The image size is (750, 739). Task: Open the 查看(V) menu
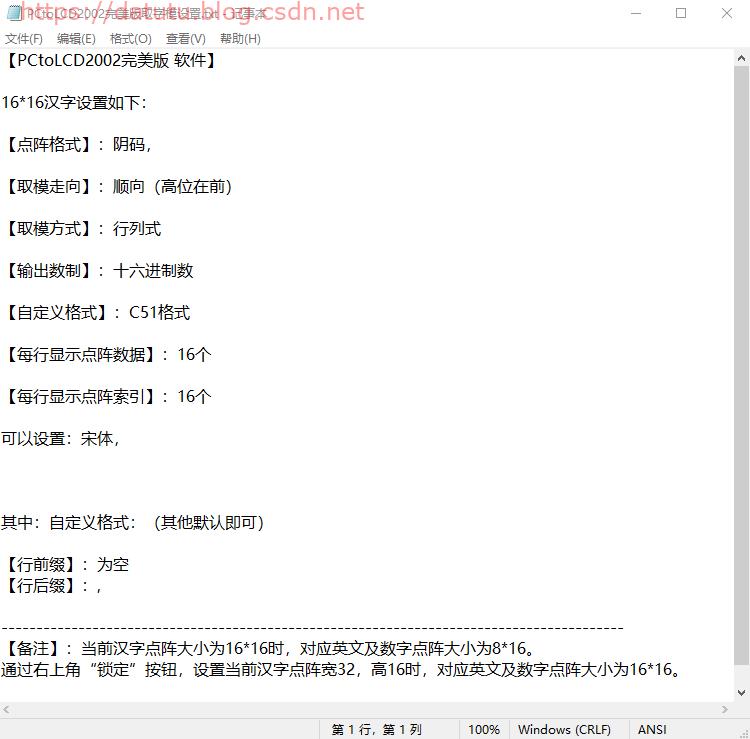(185, 38)
